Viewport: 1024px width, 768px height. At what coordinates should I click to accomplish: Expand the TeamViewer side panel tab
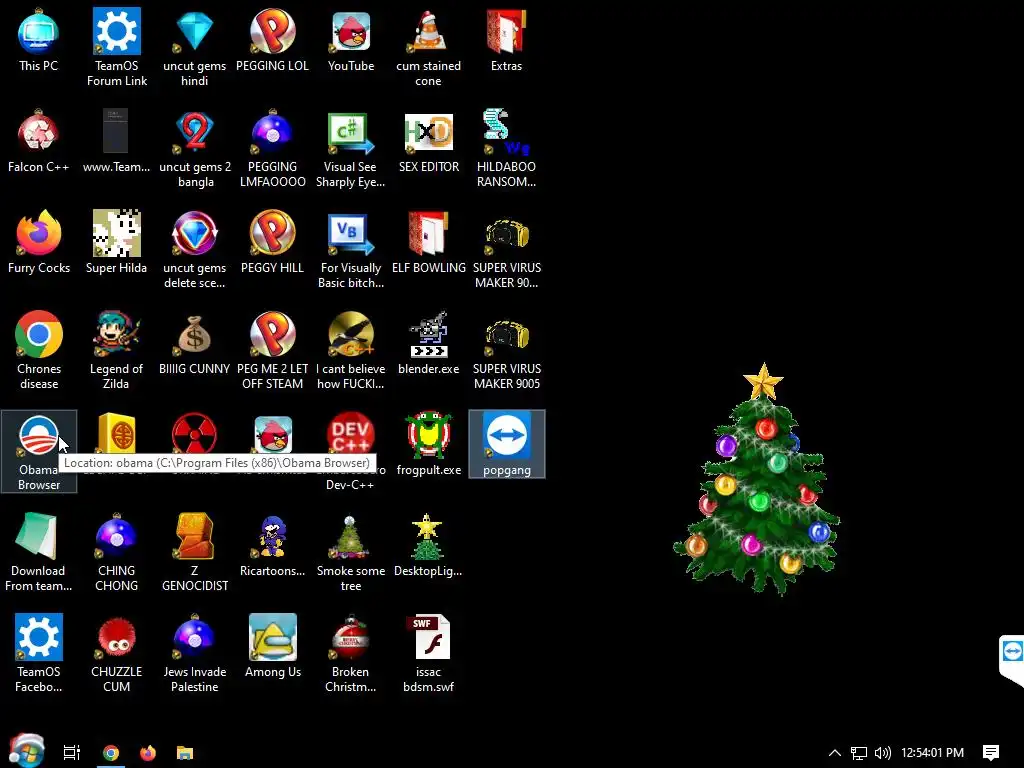tap(1012, 658)
